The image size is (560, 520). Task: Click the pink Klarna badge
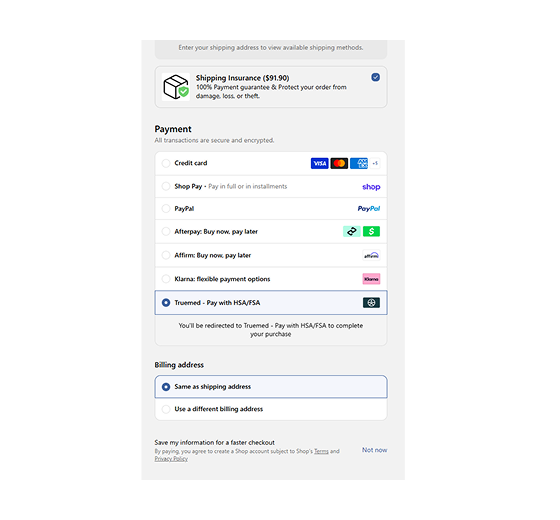click(x=371, y=279)
